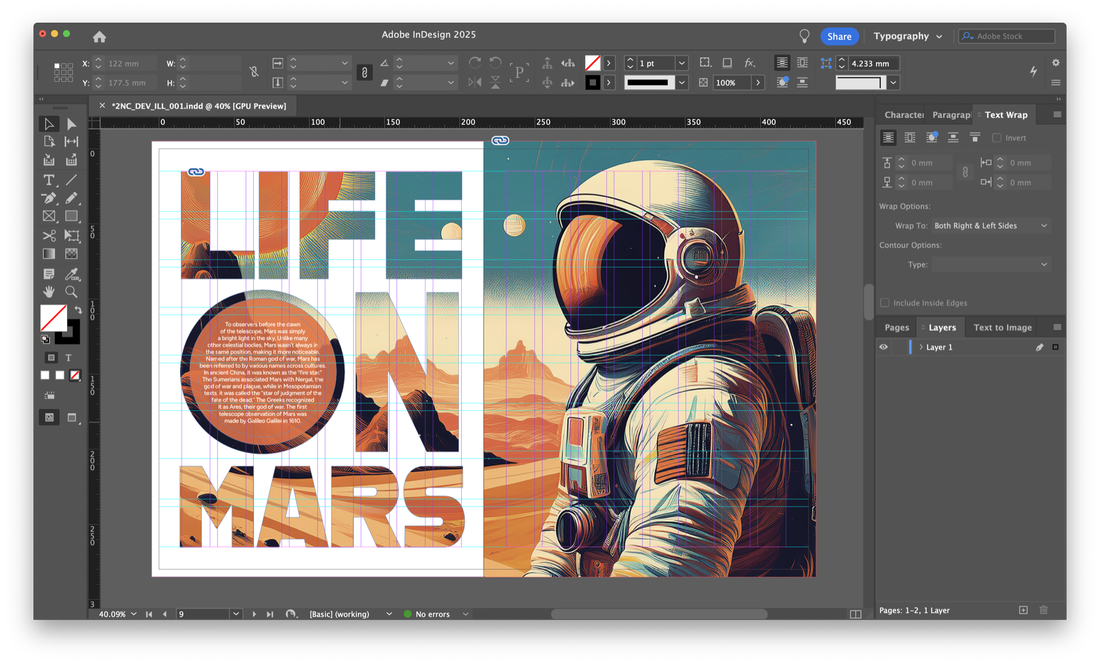Click the opacity 100% field
This screenshot has width=1100, height=664.
pos(732,83)
